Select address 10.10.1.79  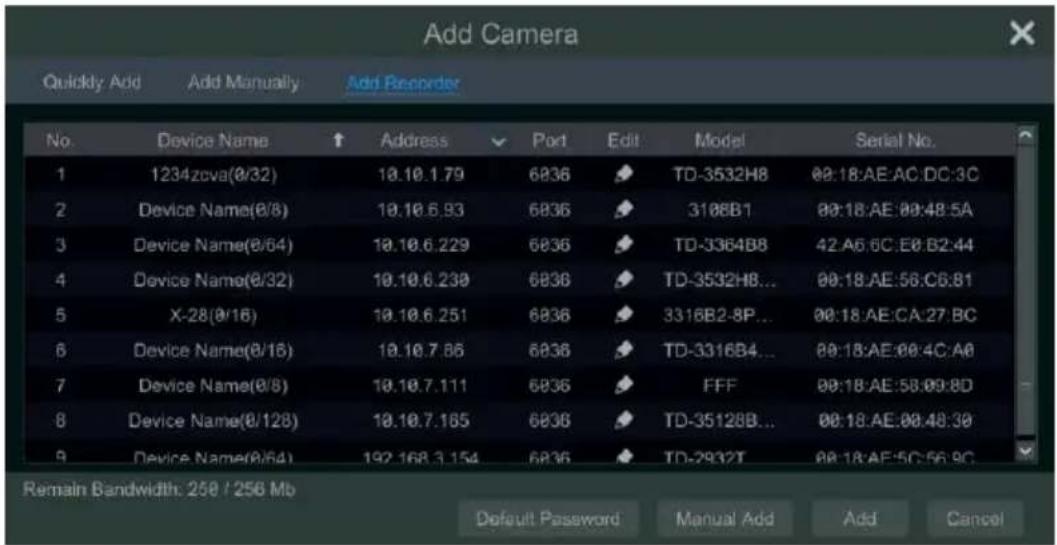click(421, 176)
